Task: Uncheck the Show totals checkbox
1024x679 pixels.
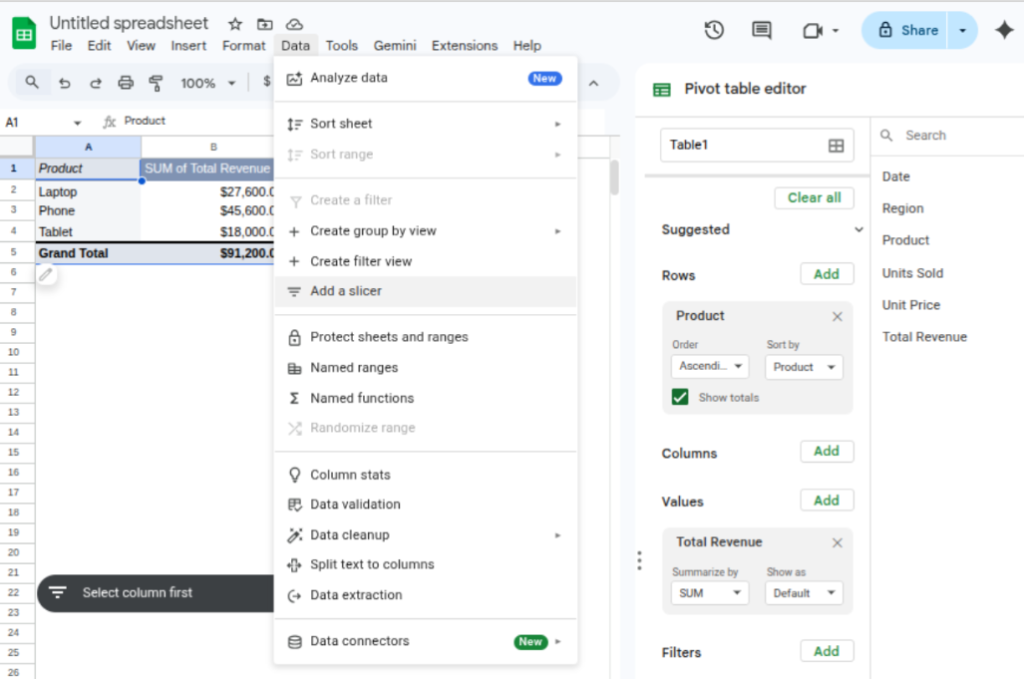Action: (x=681, y=397)
